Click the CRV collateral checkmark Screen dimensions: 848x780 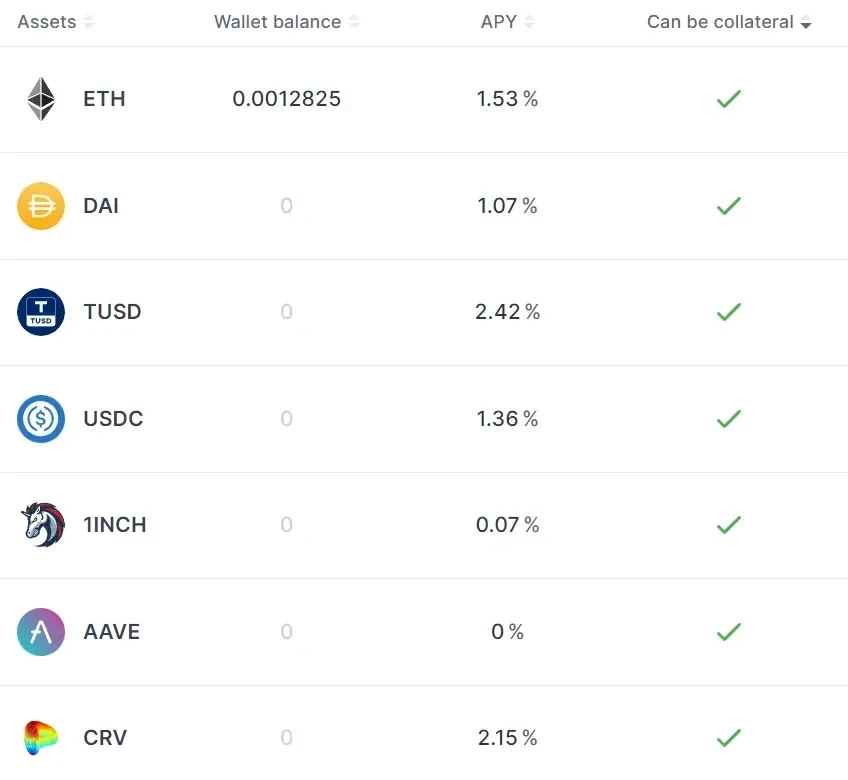click(x=728, y=738)
